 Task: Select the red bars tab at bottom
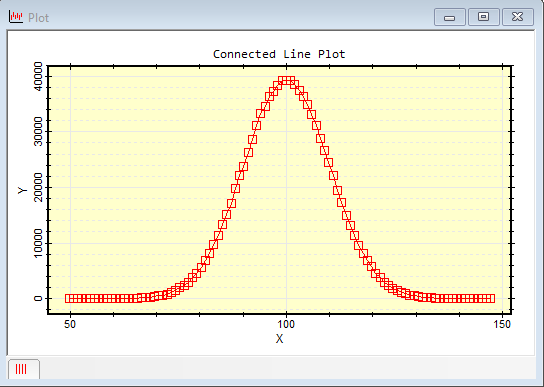[x=24, y=369]
